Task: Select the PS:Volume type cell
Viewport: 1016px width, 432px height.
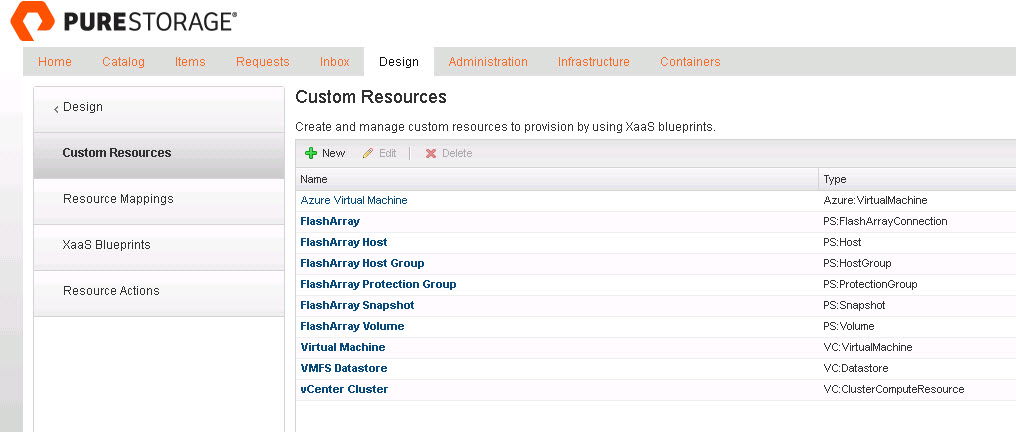Action: coord(849,326)
